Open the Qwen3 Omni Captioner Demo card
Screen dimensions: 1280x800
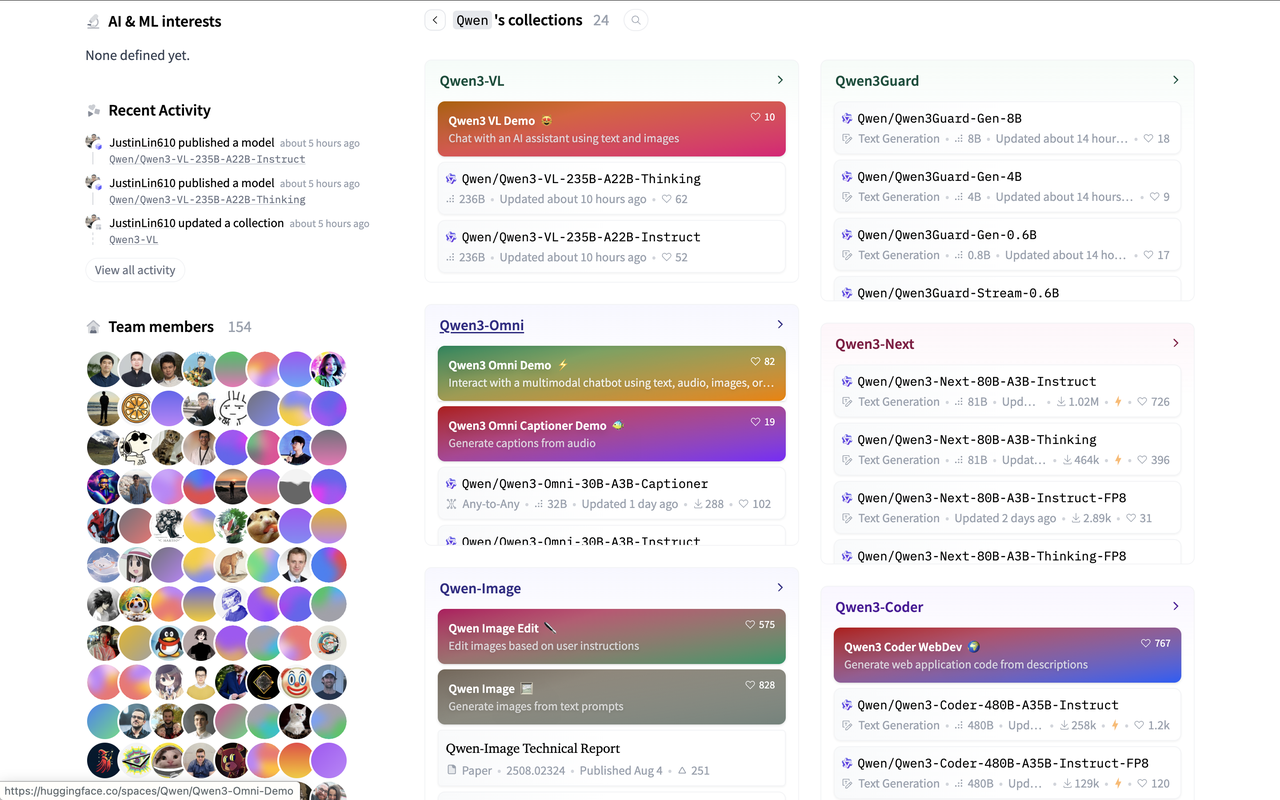[611, 433]
